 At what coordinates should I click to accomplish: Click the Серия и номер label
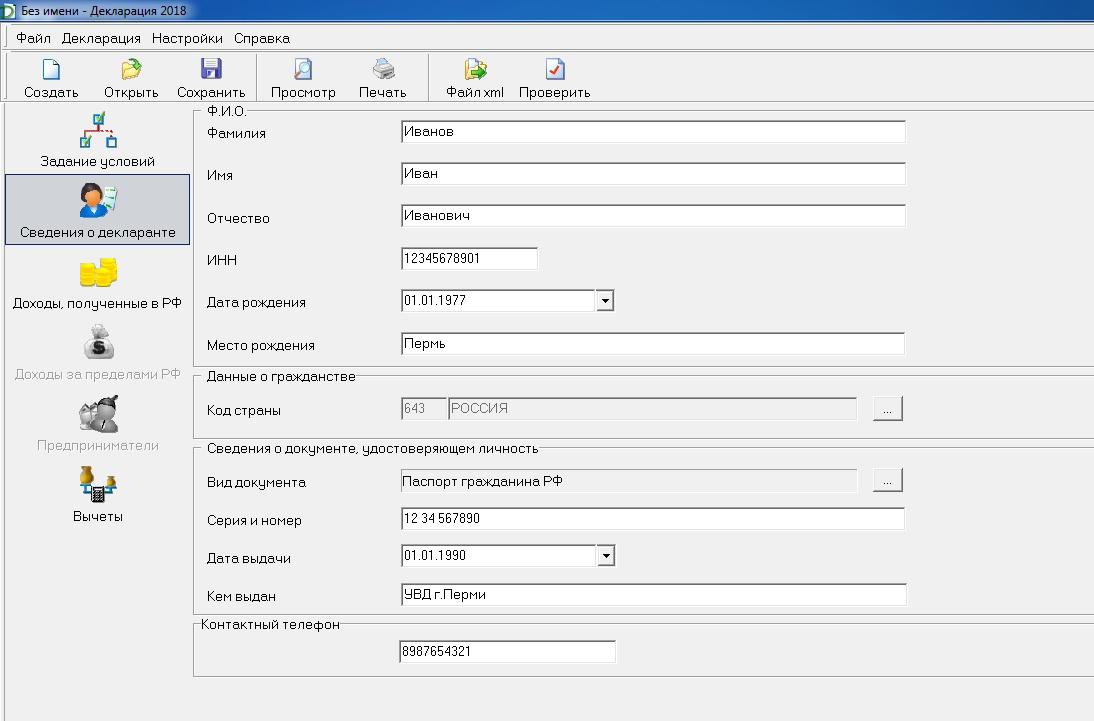click(254, 521)
